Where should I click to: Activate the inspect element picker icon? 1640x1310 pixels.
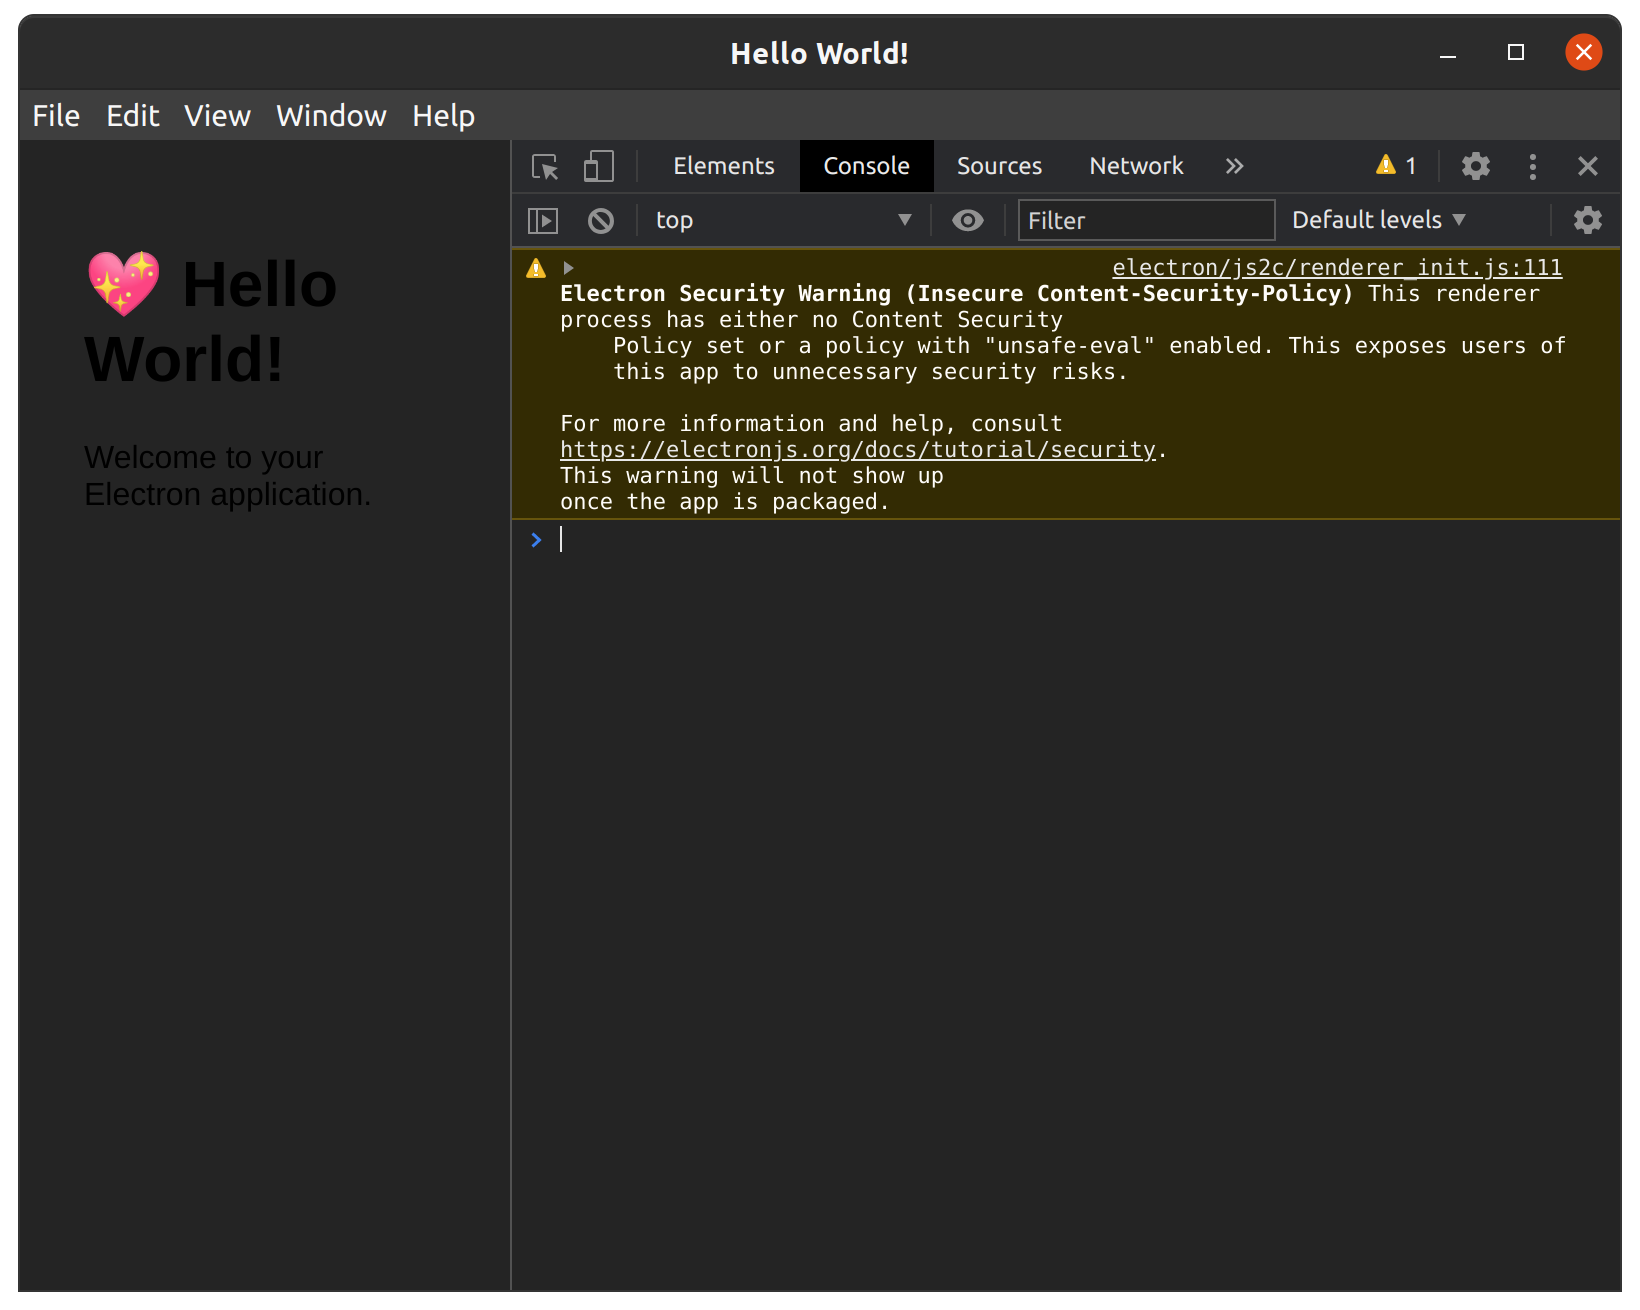click(545, 166)
